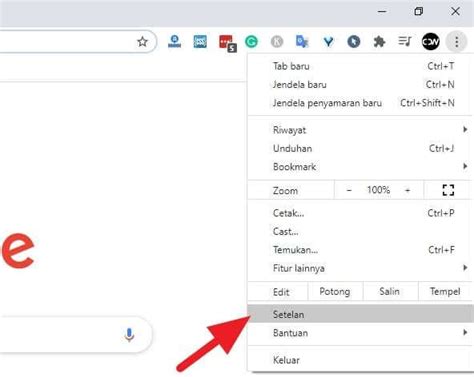
Task: Click the 100% zoom level value
Action: click(x=378, y=190)
